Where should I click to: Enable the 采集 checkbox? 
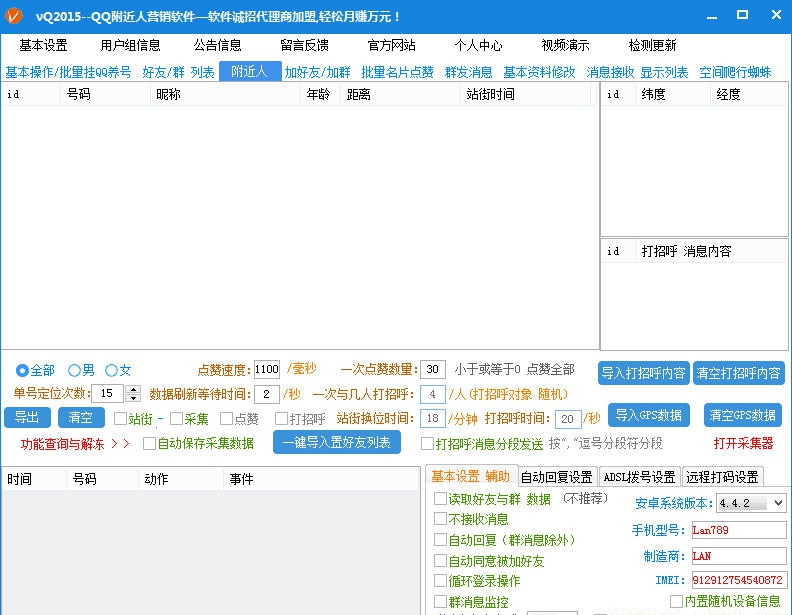coord(176,419)
